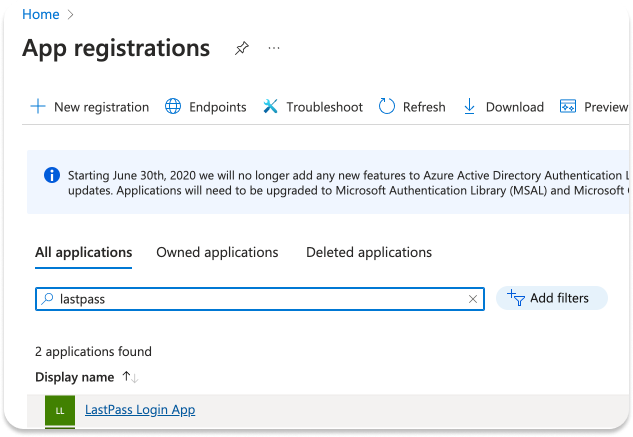Image resolution: width=633 pixels, height=437 pixels.
Task: Focus the lastpass search field
Action: coord(260,299)
